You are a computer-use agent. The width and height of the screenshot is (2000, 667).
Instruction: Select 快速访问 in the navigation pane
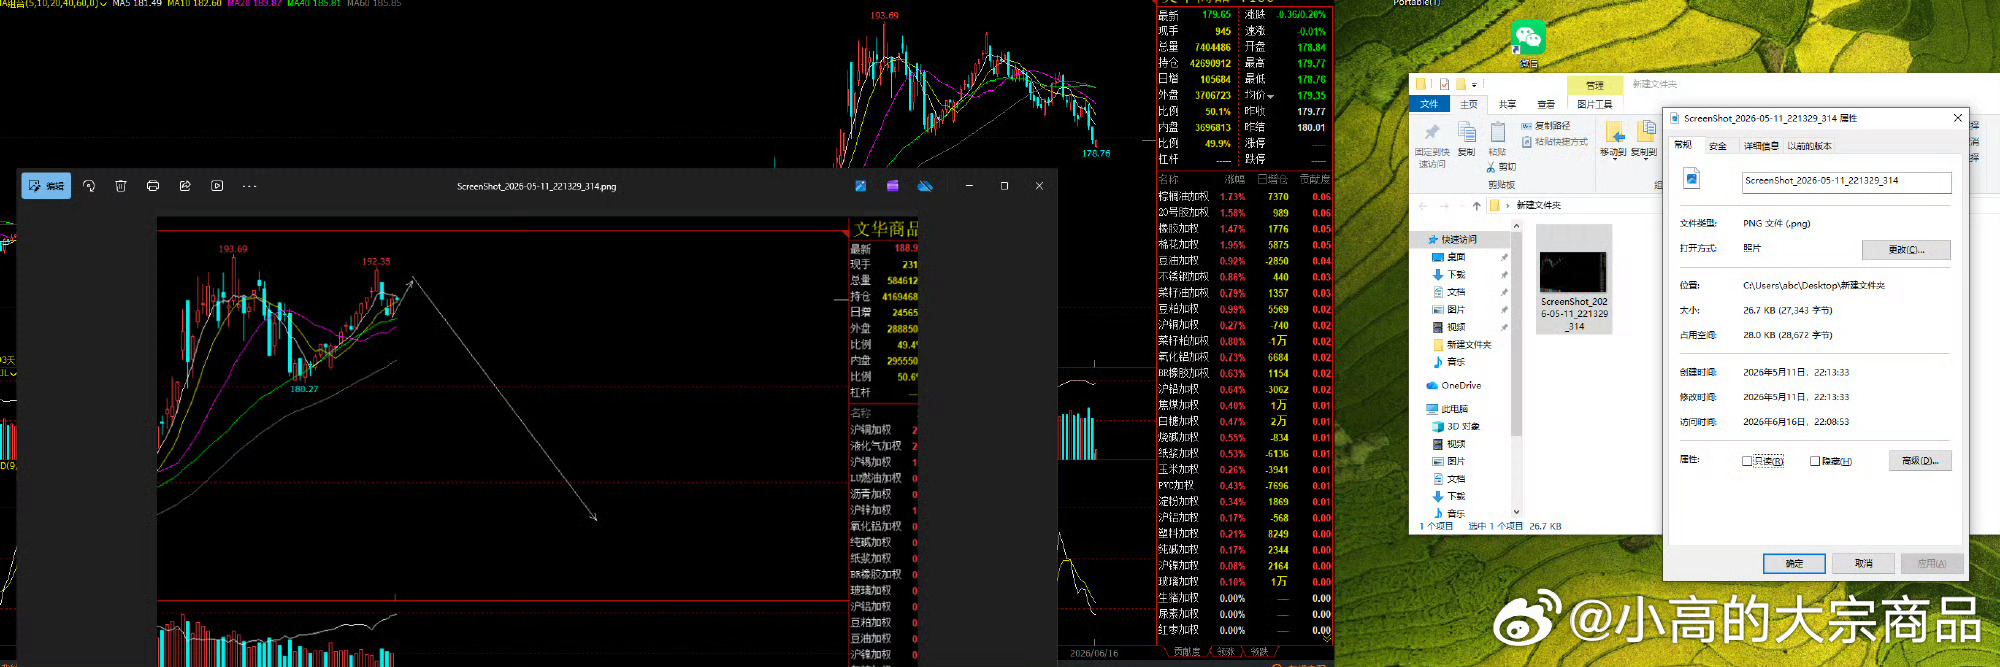tap(1459, 240)
